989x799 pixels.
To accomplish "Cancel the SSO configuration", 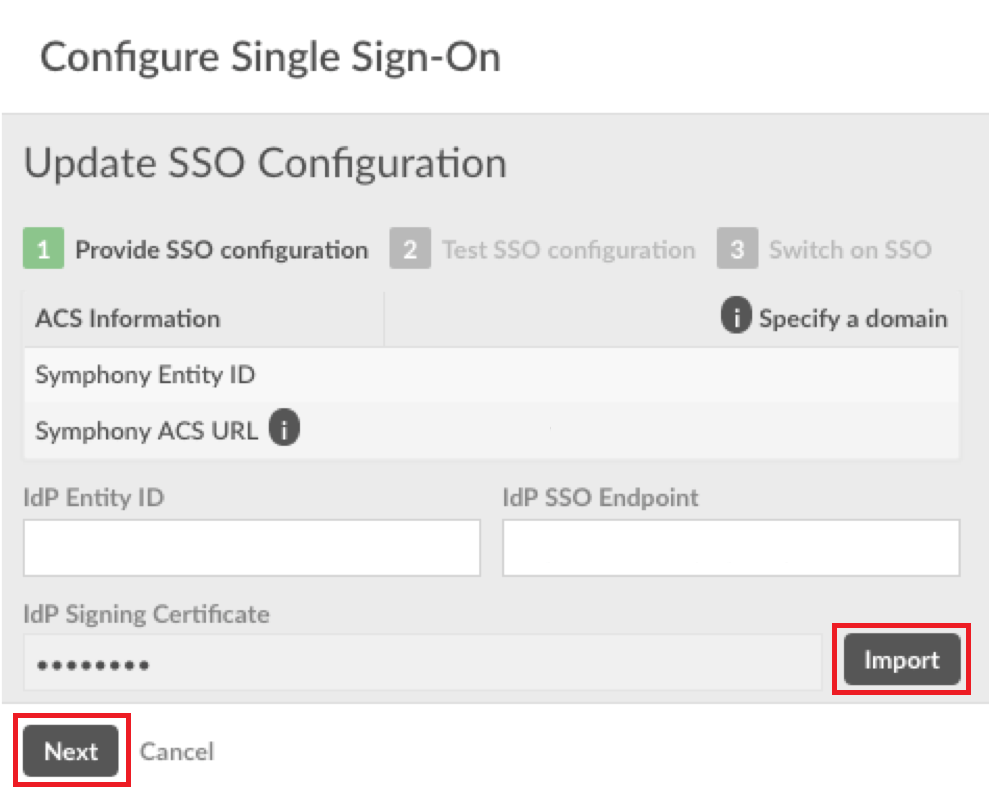I will [177, 751].
